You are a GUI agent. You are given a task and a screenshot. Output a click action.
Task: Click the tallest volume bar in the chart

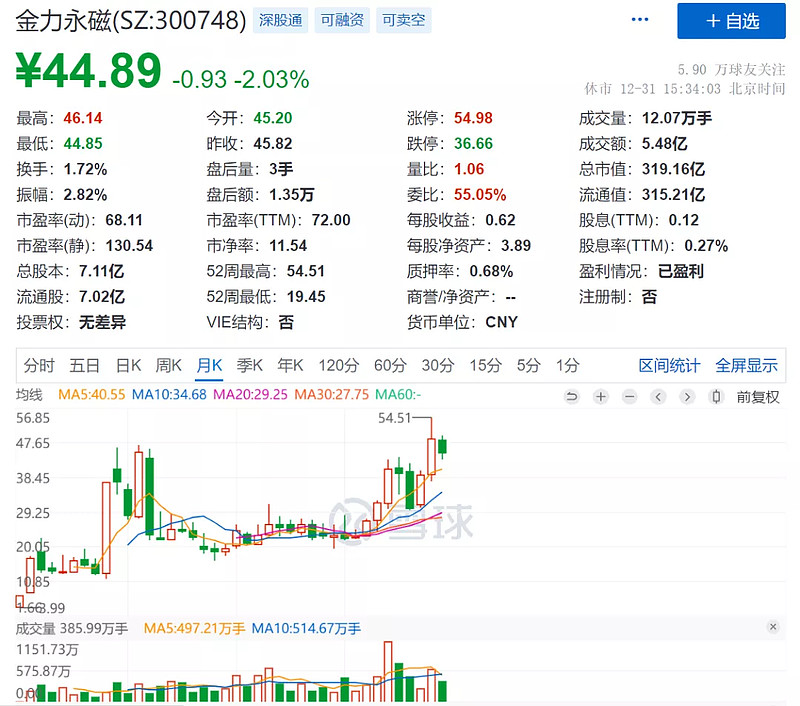click(x=388, y=671)
